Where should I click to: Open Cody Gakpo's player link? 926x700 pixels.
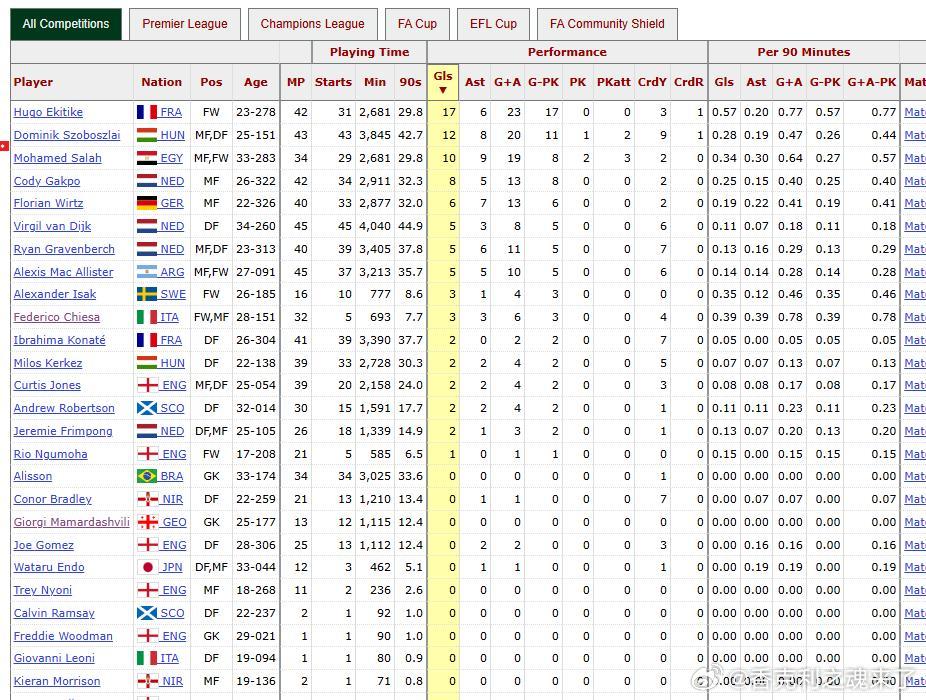tap(47, 181)
